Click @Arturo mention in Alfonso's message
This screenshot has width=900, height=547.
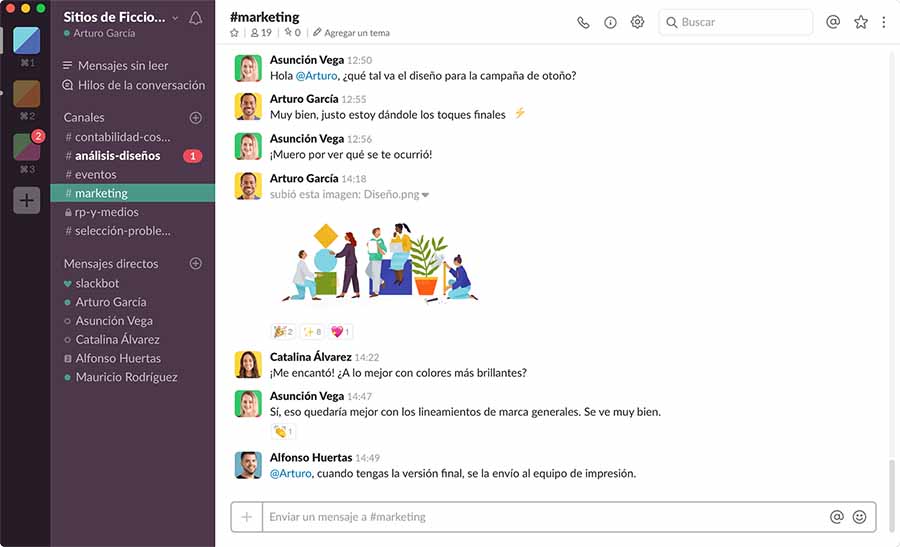(291, 474)
